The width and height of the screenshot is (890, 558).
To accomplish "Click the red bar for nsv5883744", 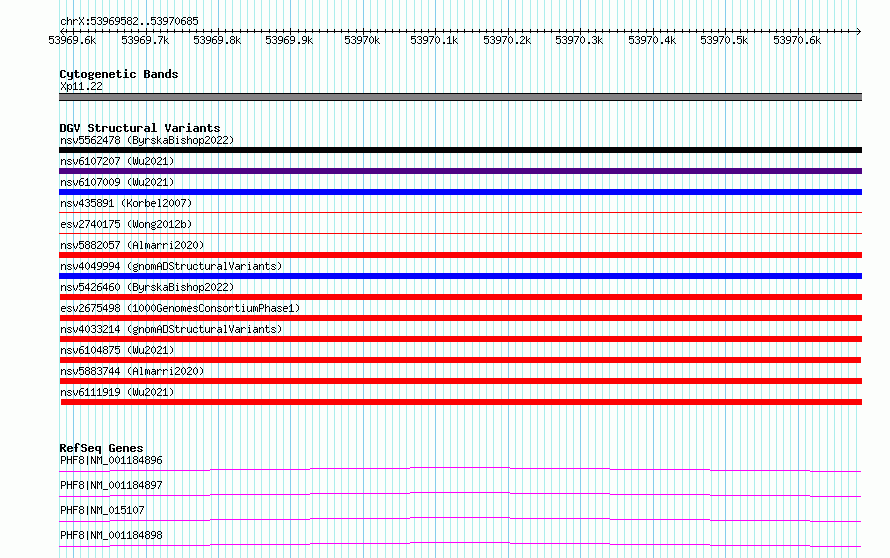I will pyautogui.click(x=460, y=381).
